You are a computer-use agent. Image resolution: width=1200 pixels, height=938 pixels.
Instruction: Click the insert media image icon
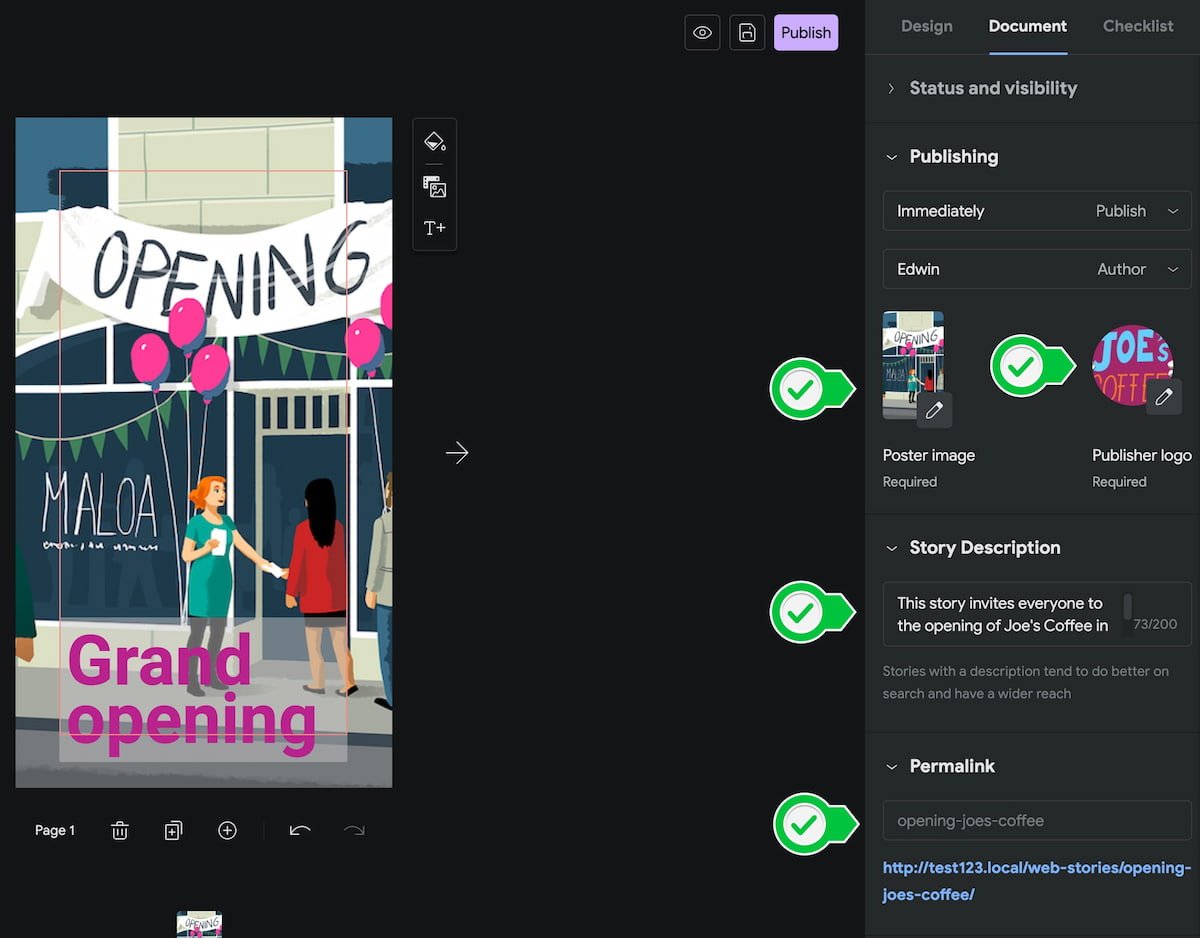pyautogui.click(x=434, y=187)
